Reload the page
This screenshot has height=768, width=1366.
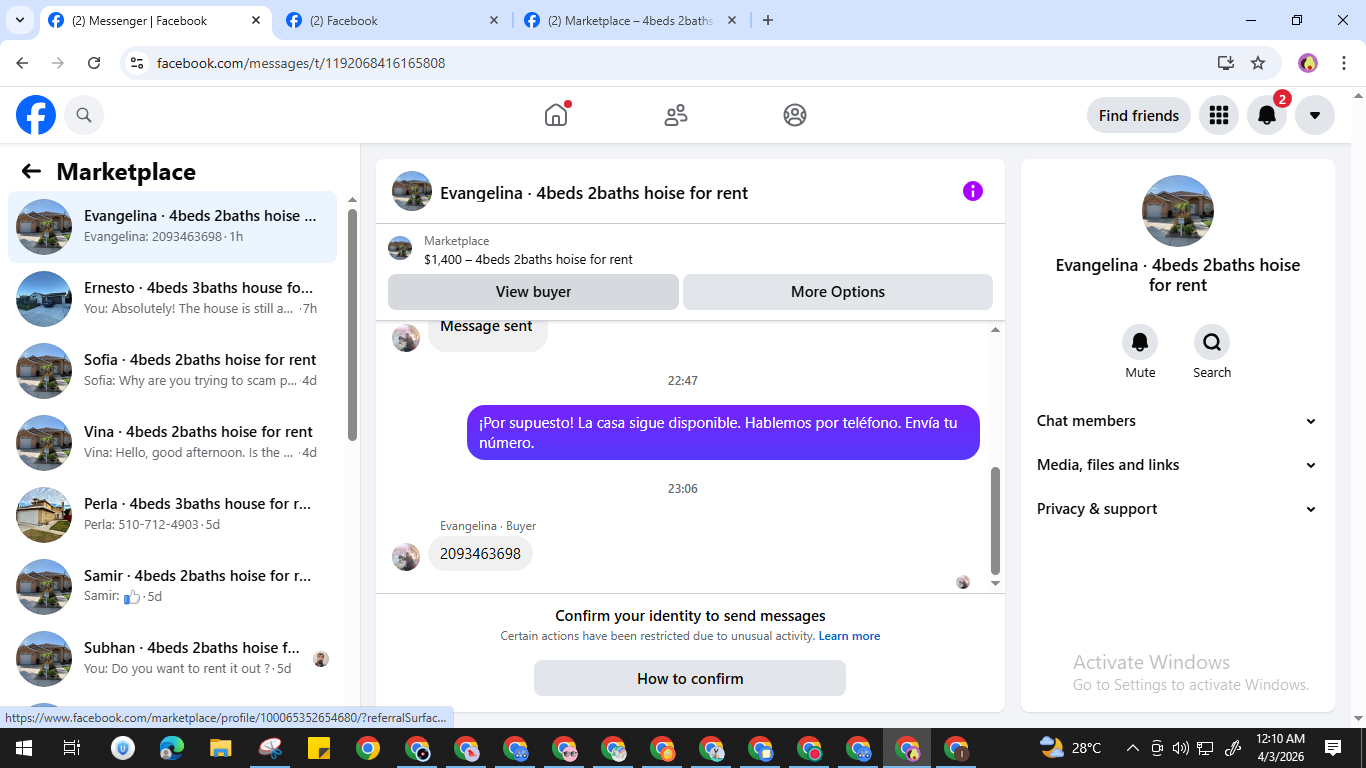[x=94, y=63]
